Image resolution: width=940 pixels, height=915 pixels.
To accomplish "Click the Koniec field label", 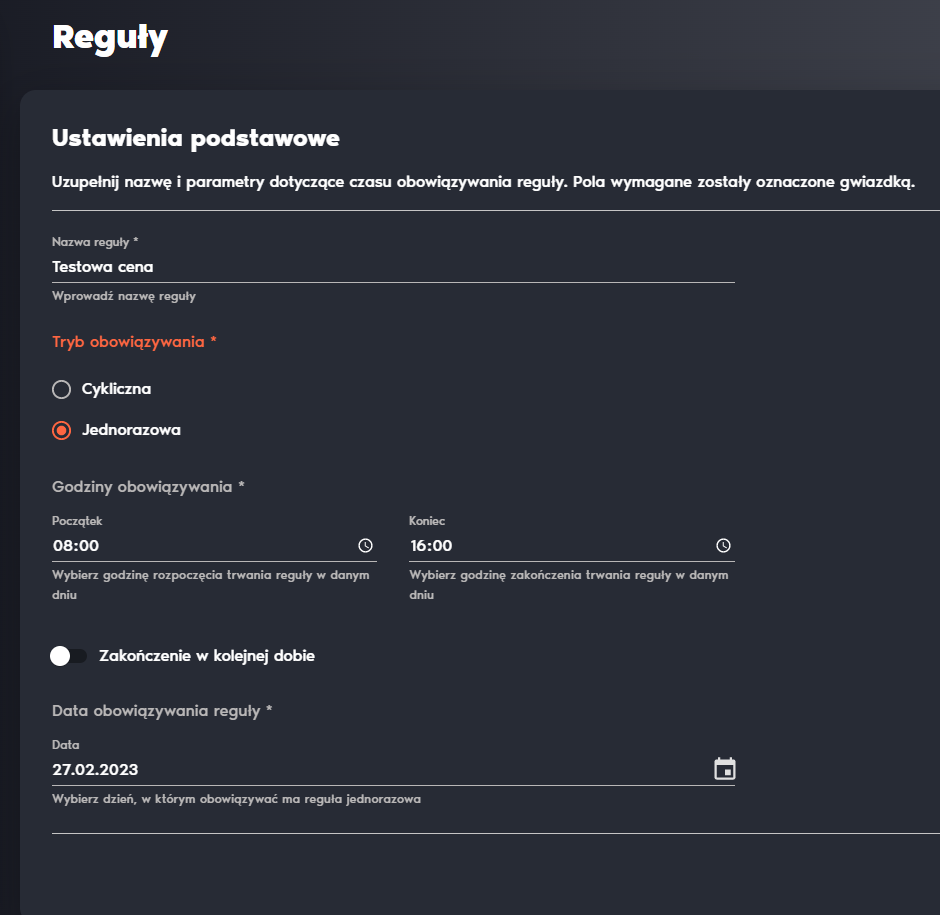I will 427,521.
